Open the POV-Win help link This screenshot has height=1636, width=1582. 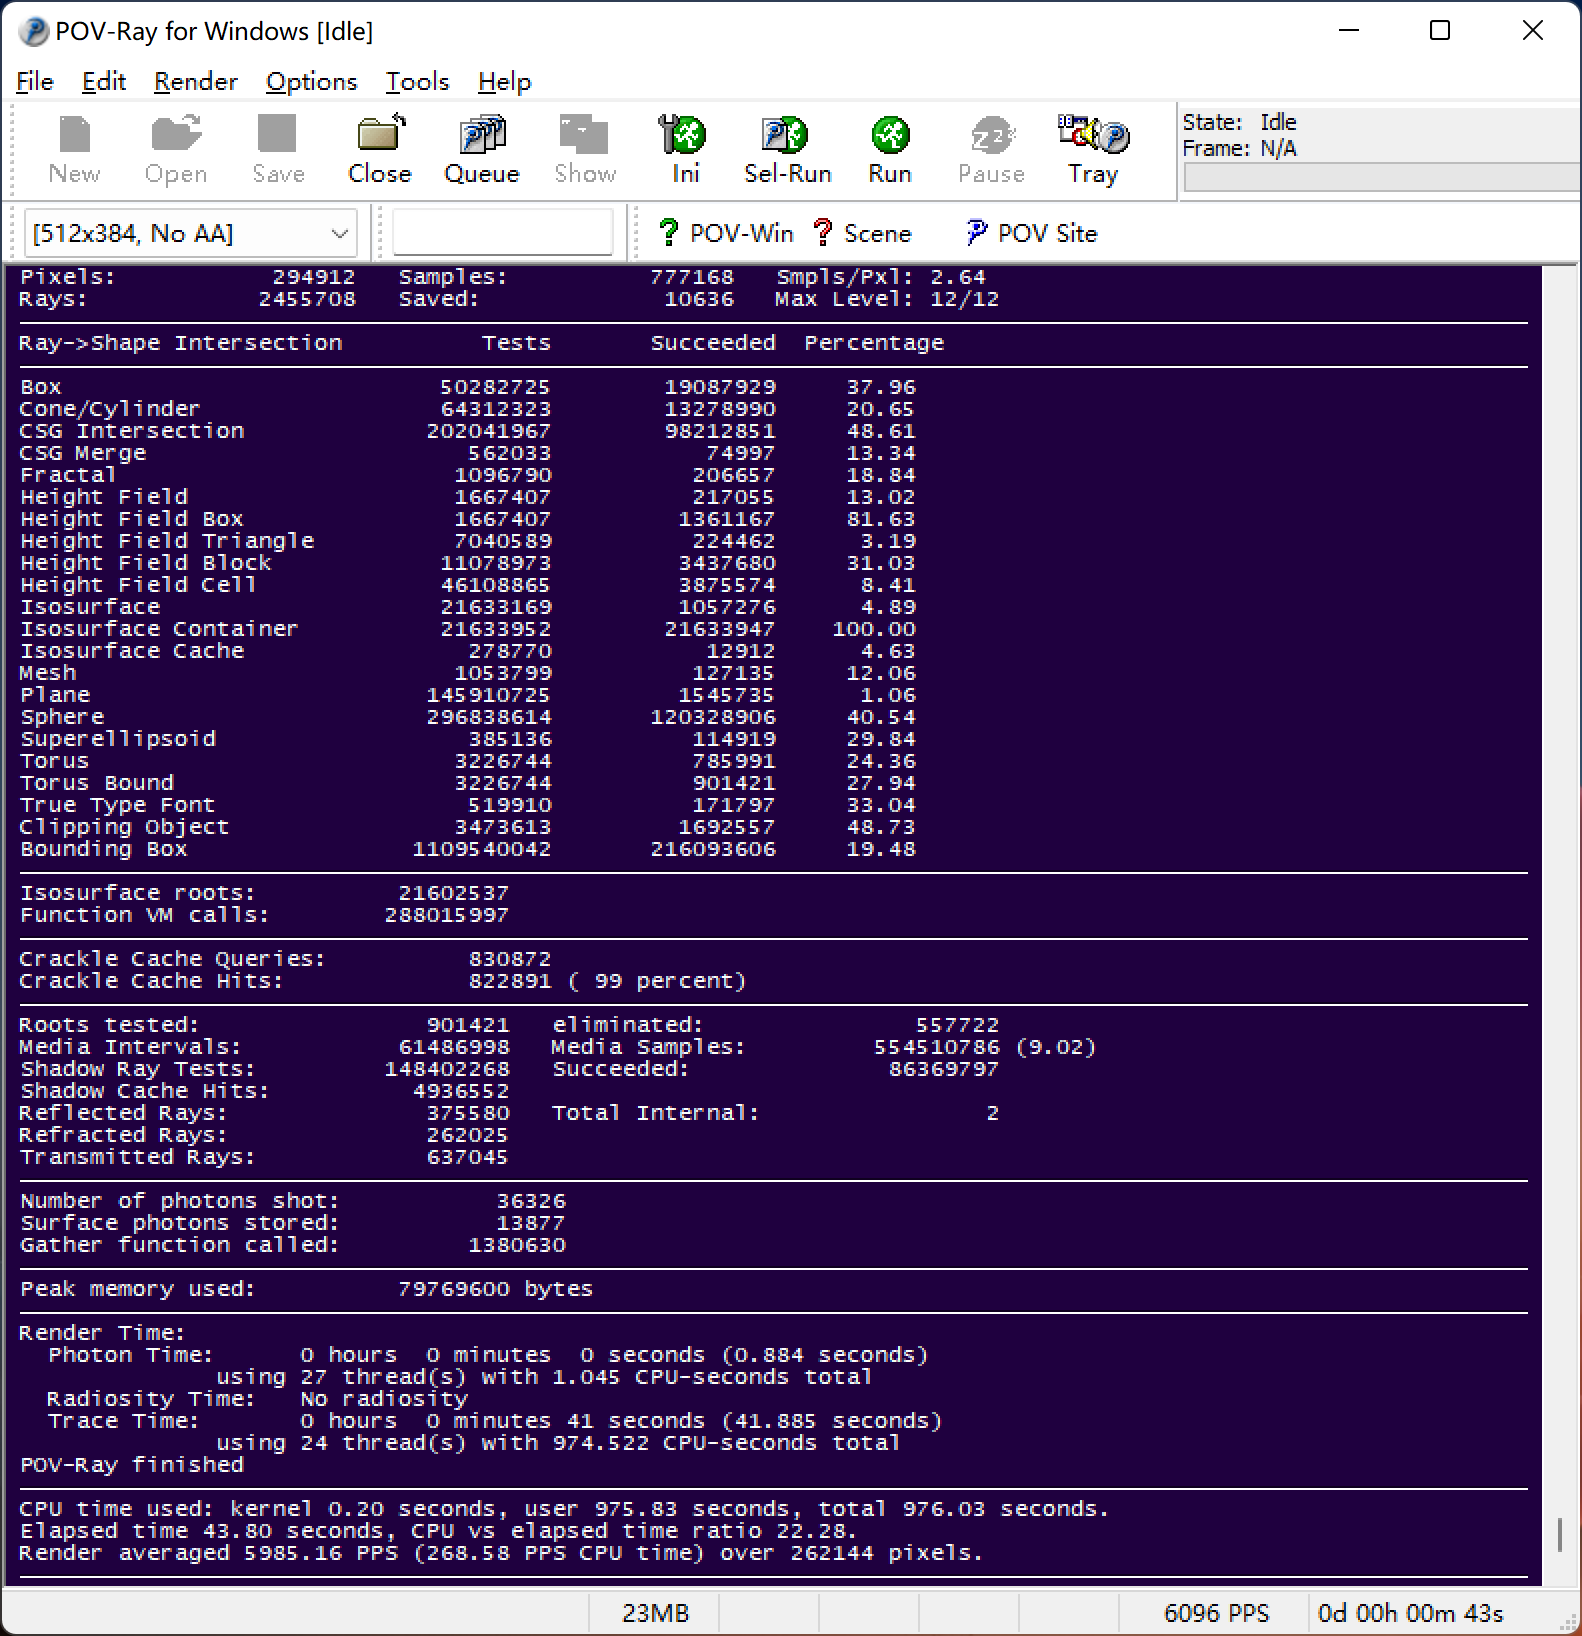[727, 233]
